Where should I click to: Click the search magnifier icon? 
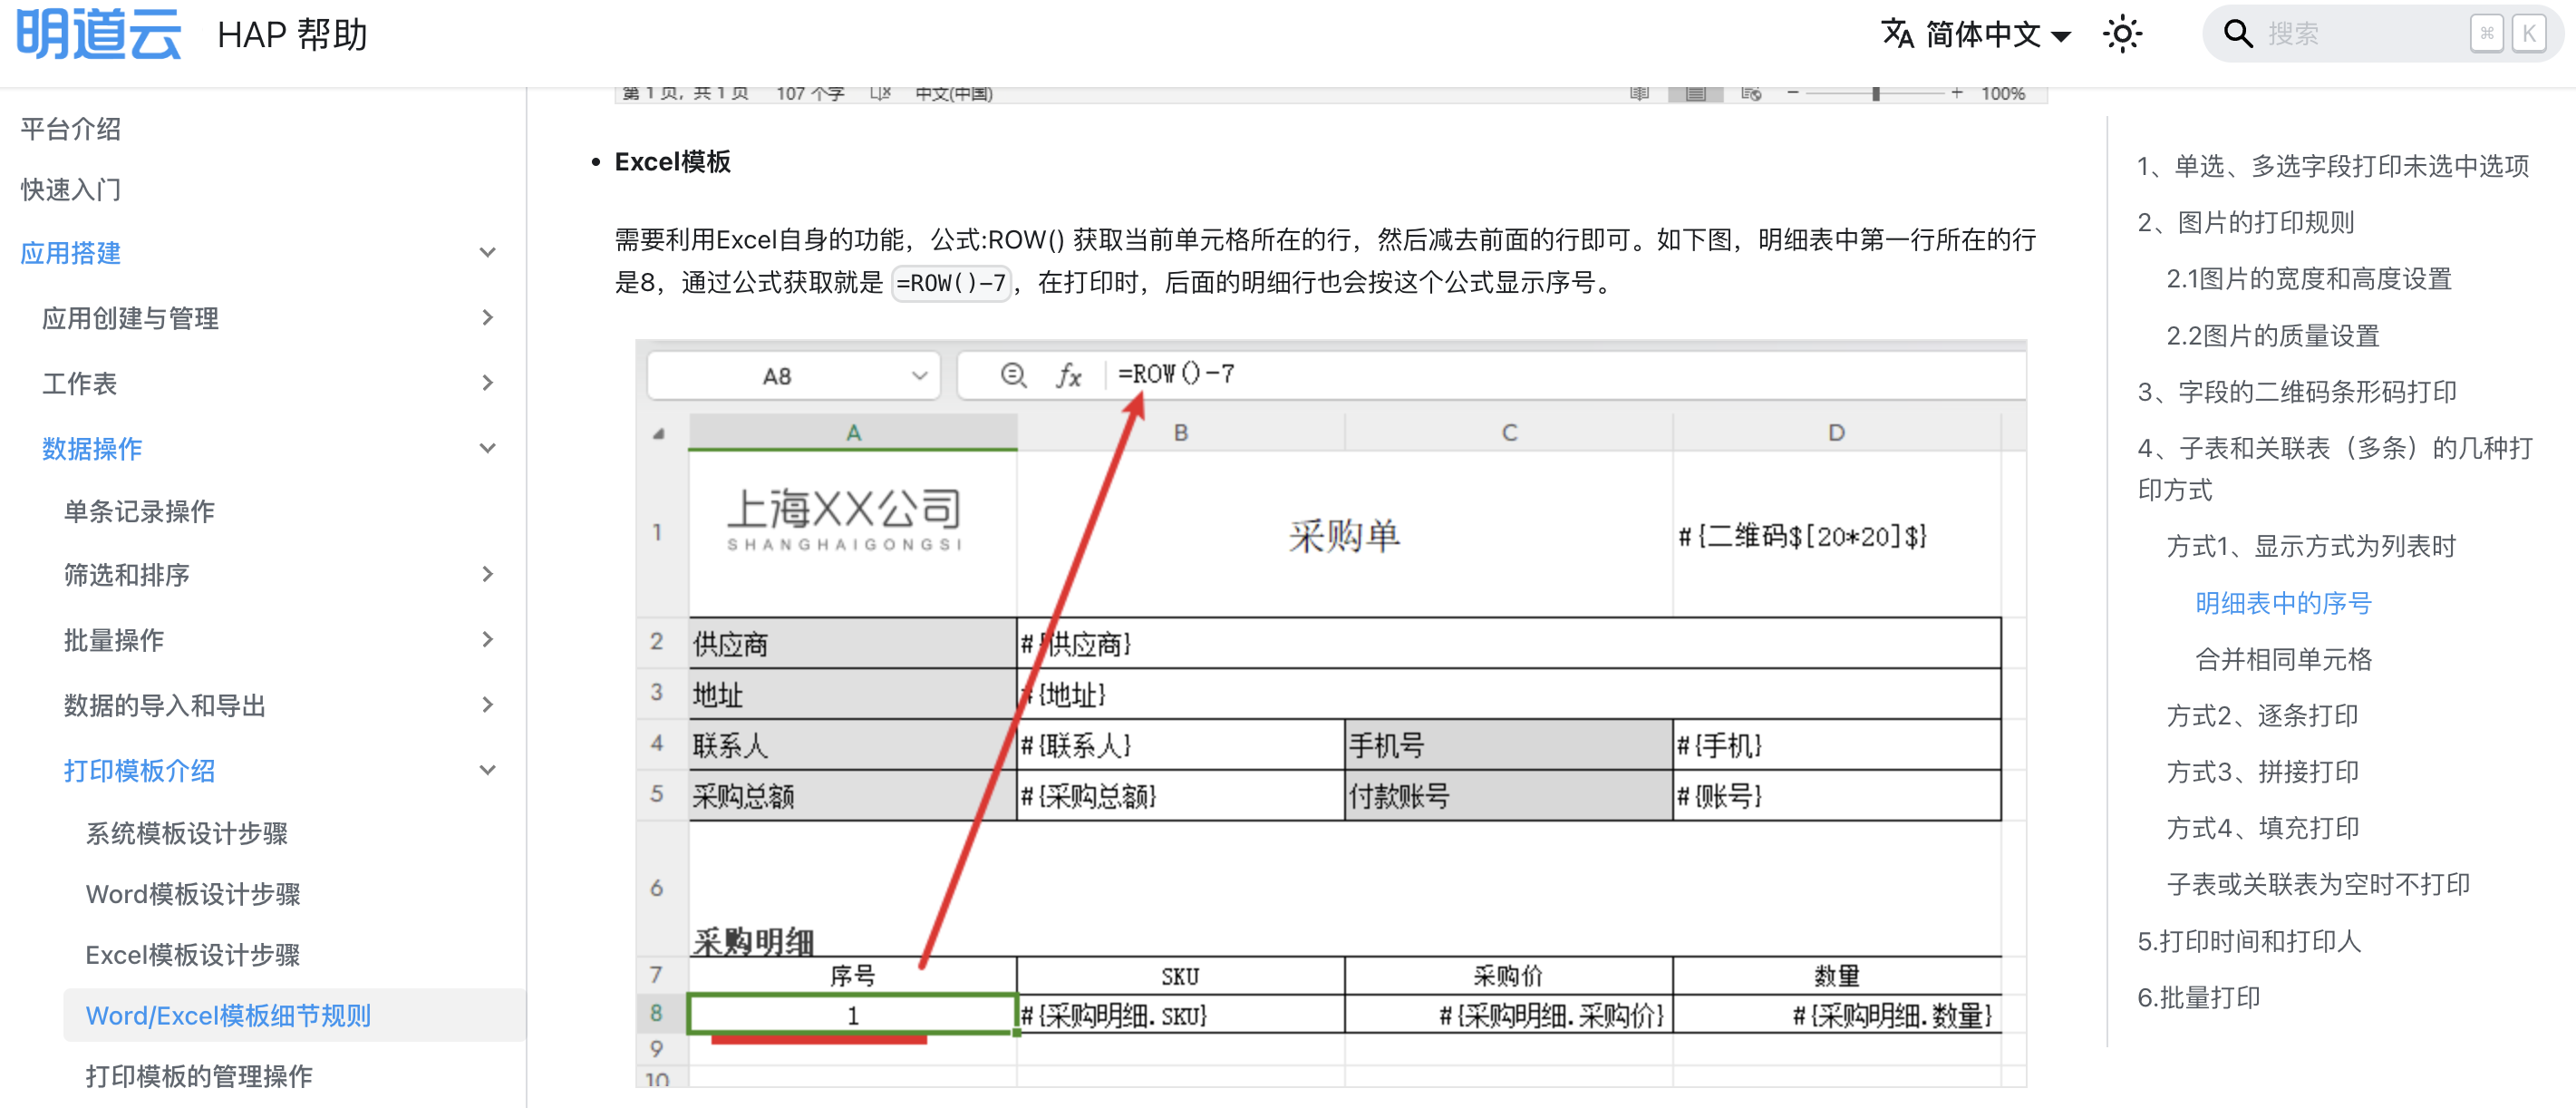click(2236, 34)
